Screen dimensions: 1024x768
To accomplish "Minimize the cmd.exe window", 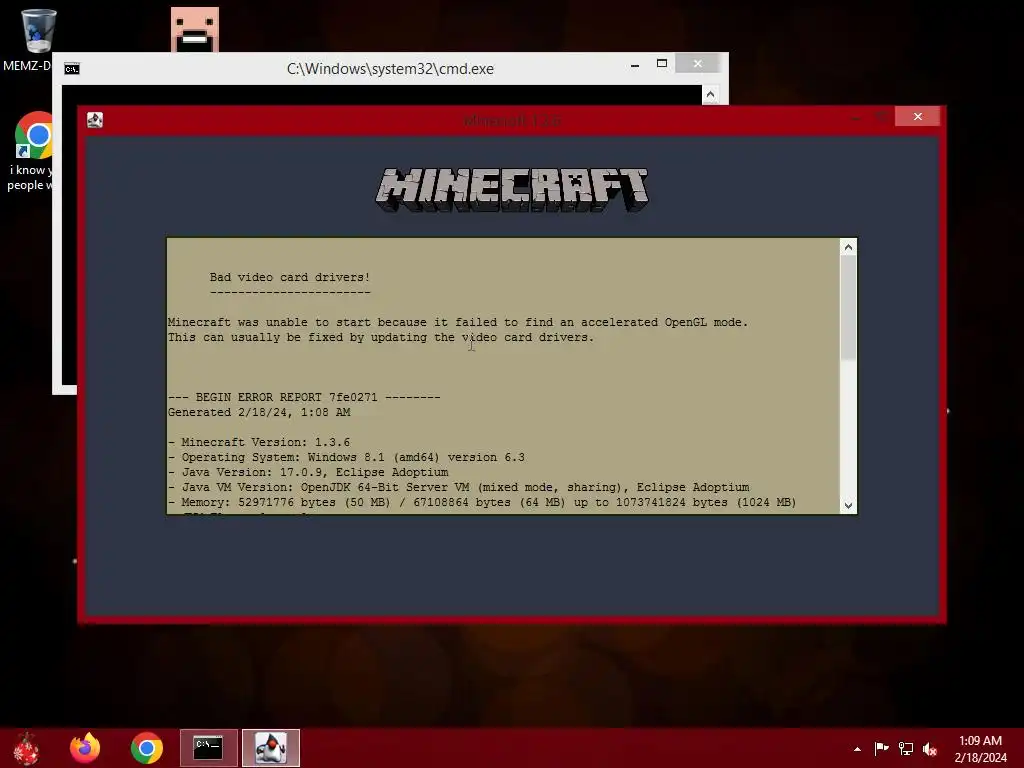I will 635,65.
